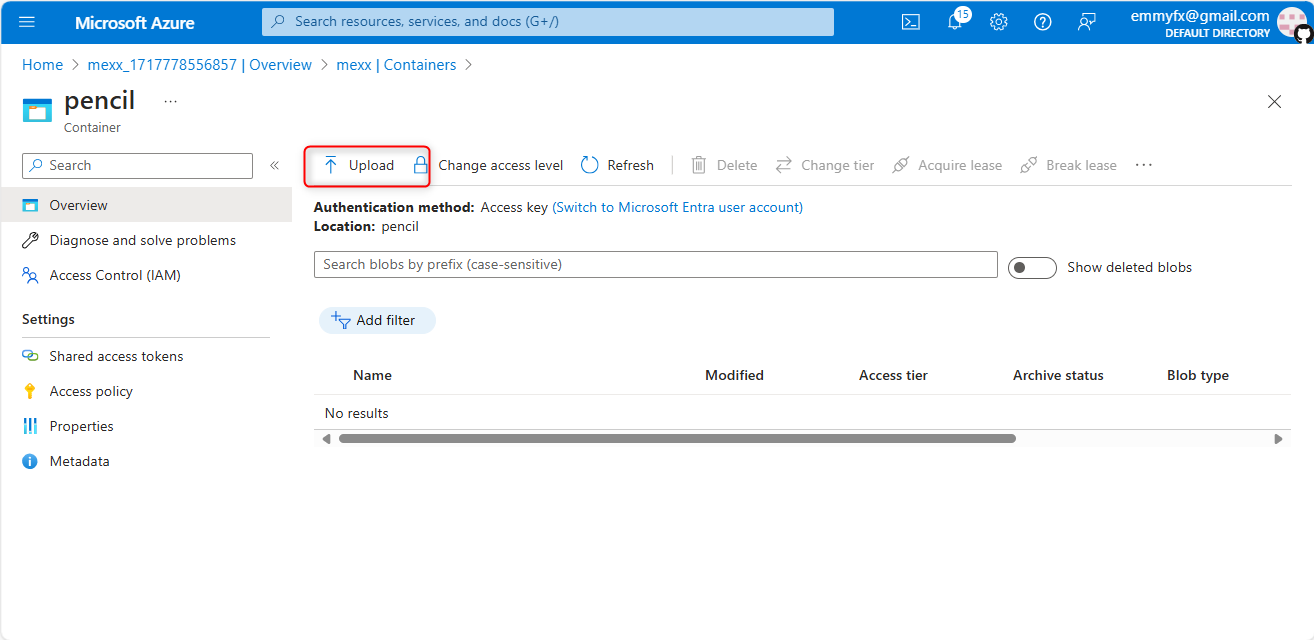The width and height of the screenshot is (1314, 640).
Task: Collapse the left sidebar menu
Action: tap(274, 165)
